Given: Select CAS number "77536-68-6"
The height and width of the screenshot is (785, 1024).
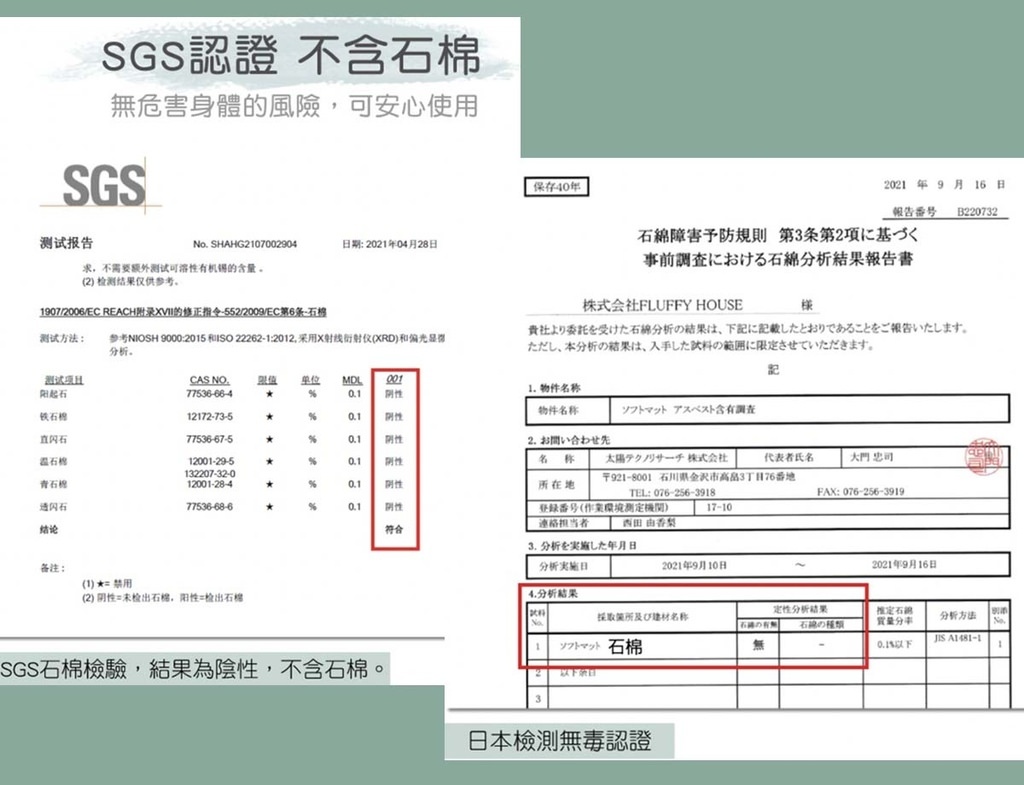Looking at the screenshot, I should (x=209, y=507).
